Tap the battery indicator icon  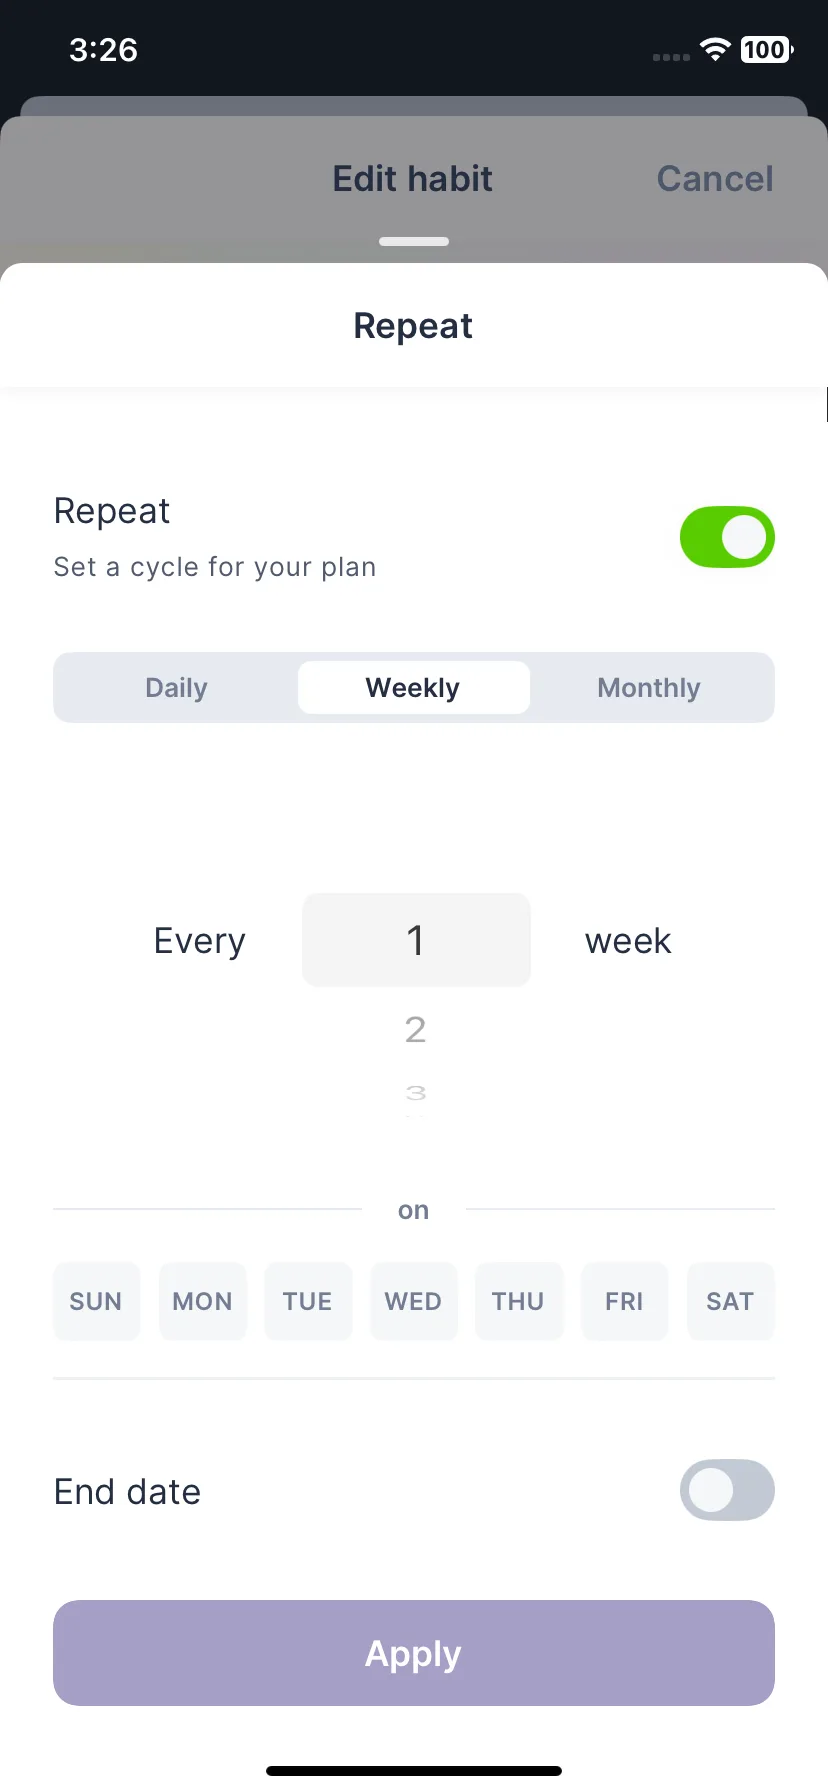767,49
